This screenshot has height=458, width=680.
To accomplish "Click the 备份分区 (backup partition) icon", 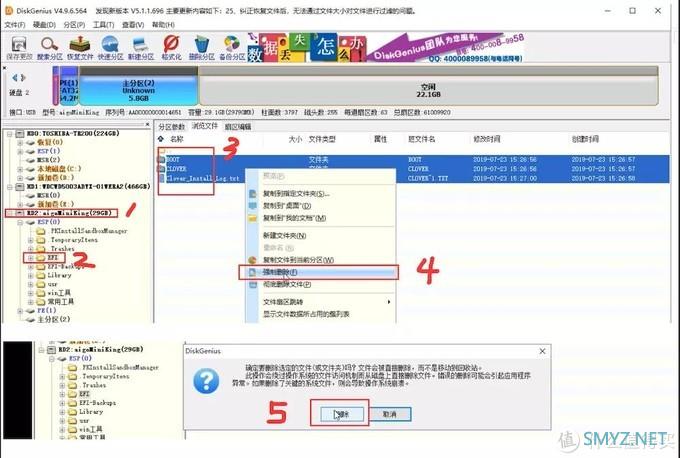I will pyautogui.click(x=232, y=48).
